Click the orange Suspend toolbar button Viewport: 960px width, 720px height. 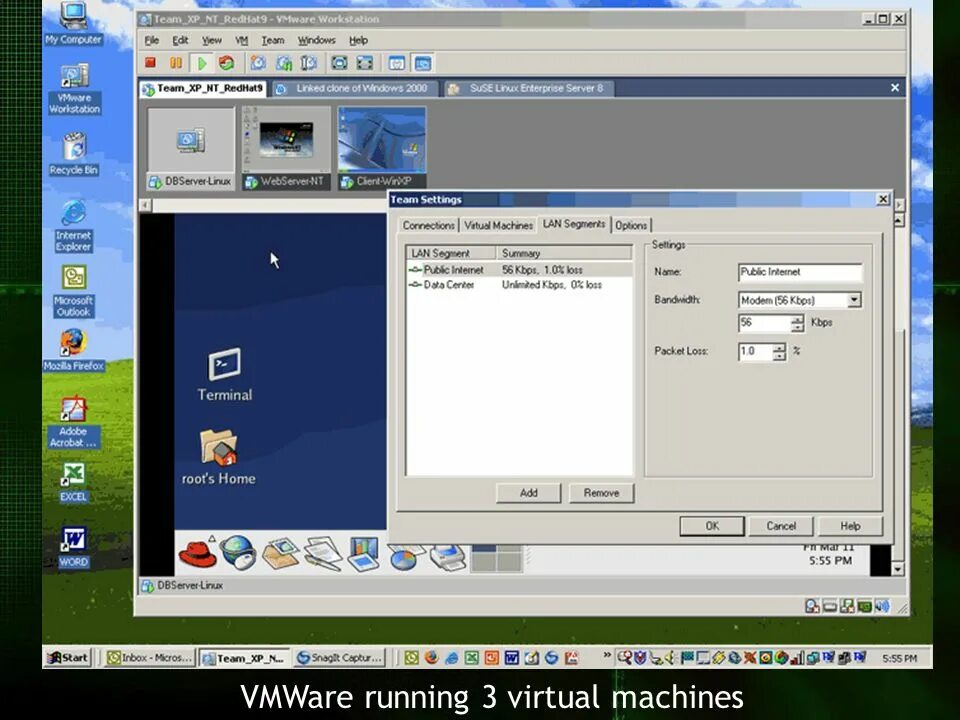pos(176,62)
